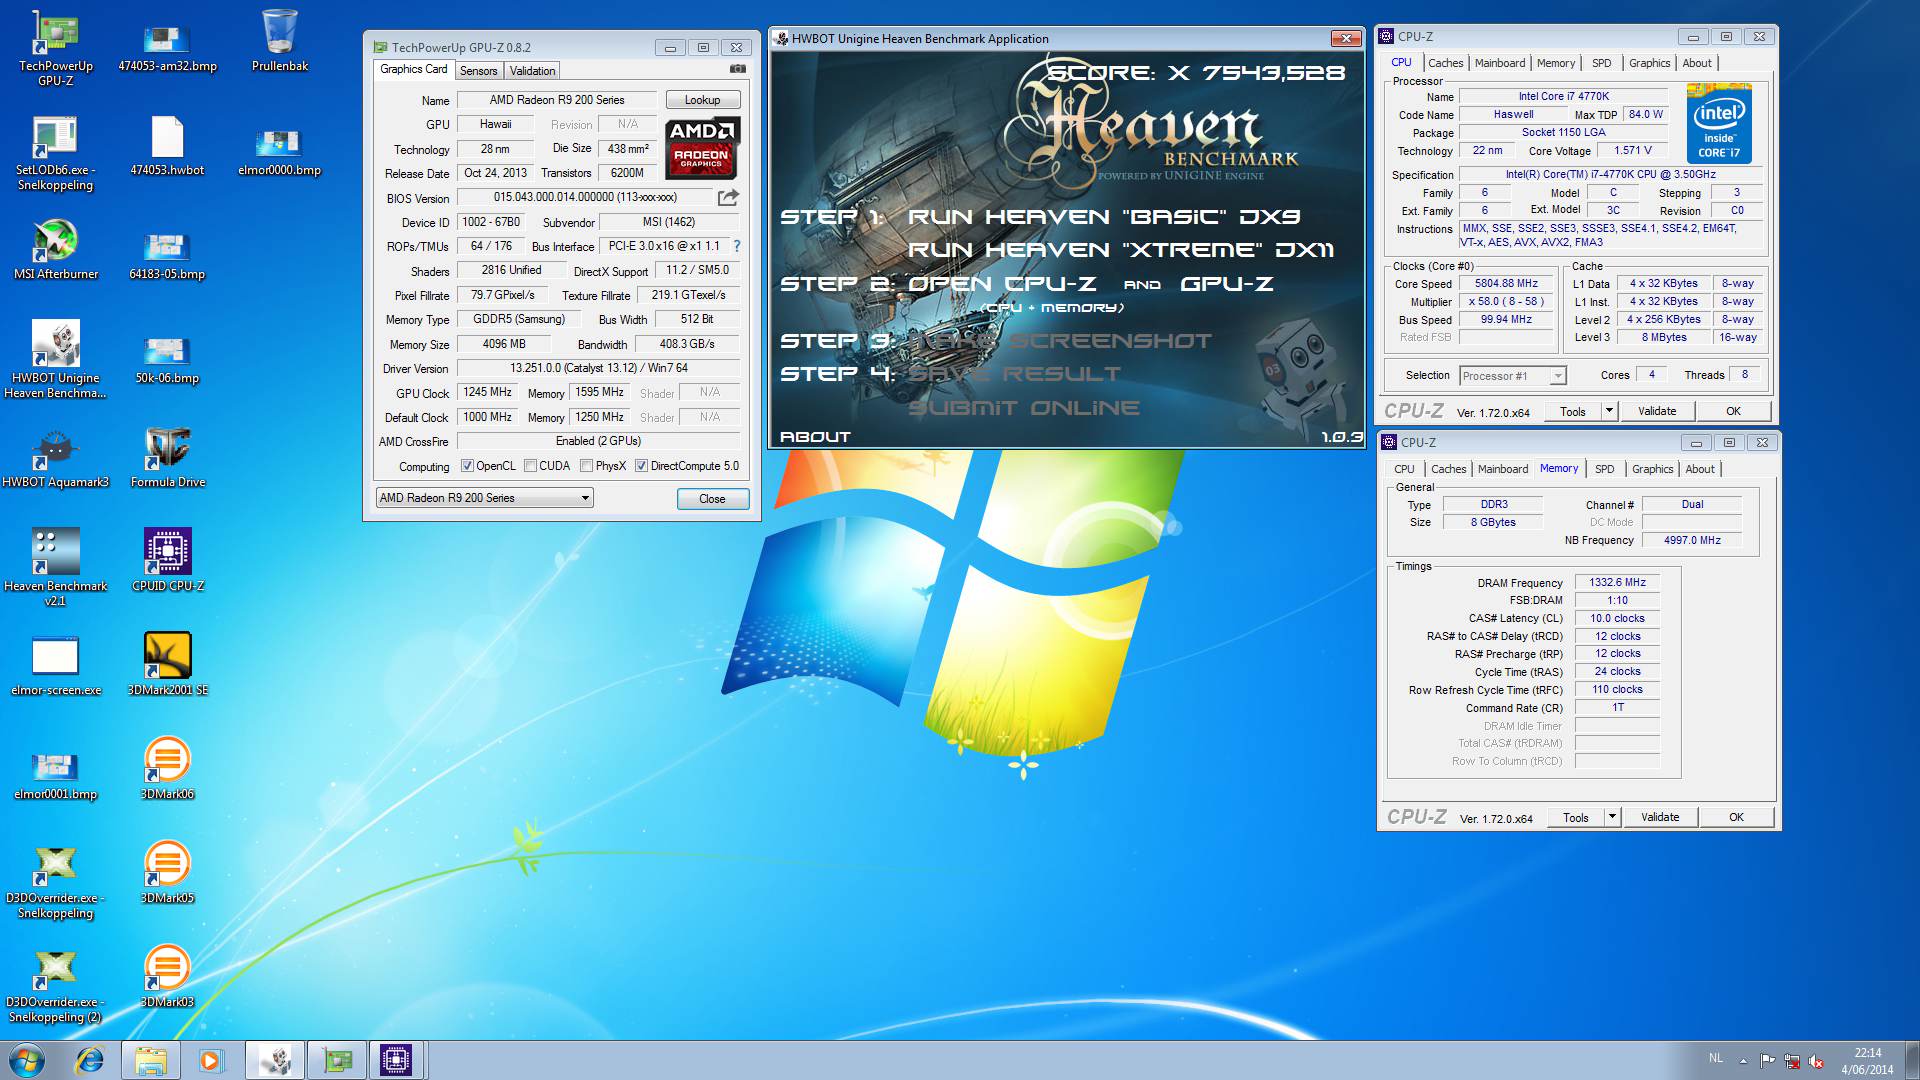Open Caches tab in upper CPU-Z
1920x1080 pixels.
point(1446,63)
